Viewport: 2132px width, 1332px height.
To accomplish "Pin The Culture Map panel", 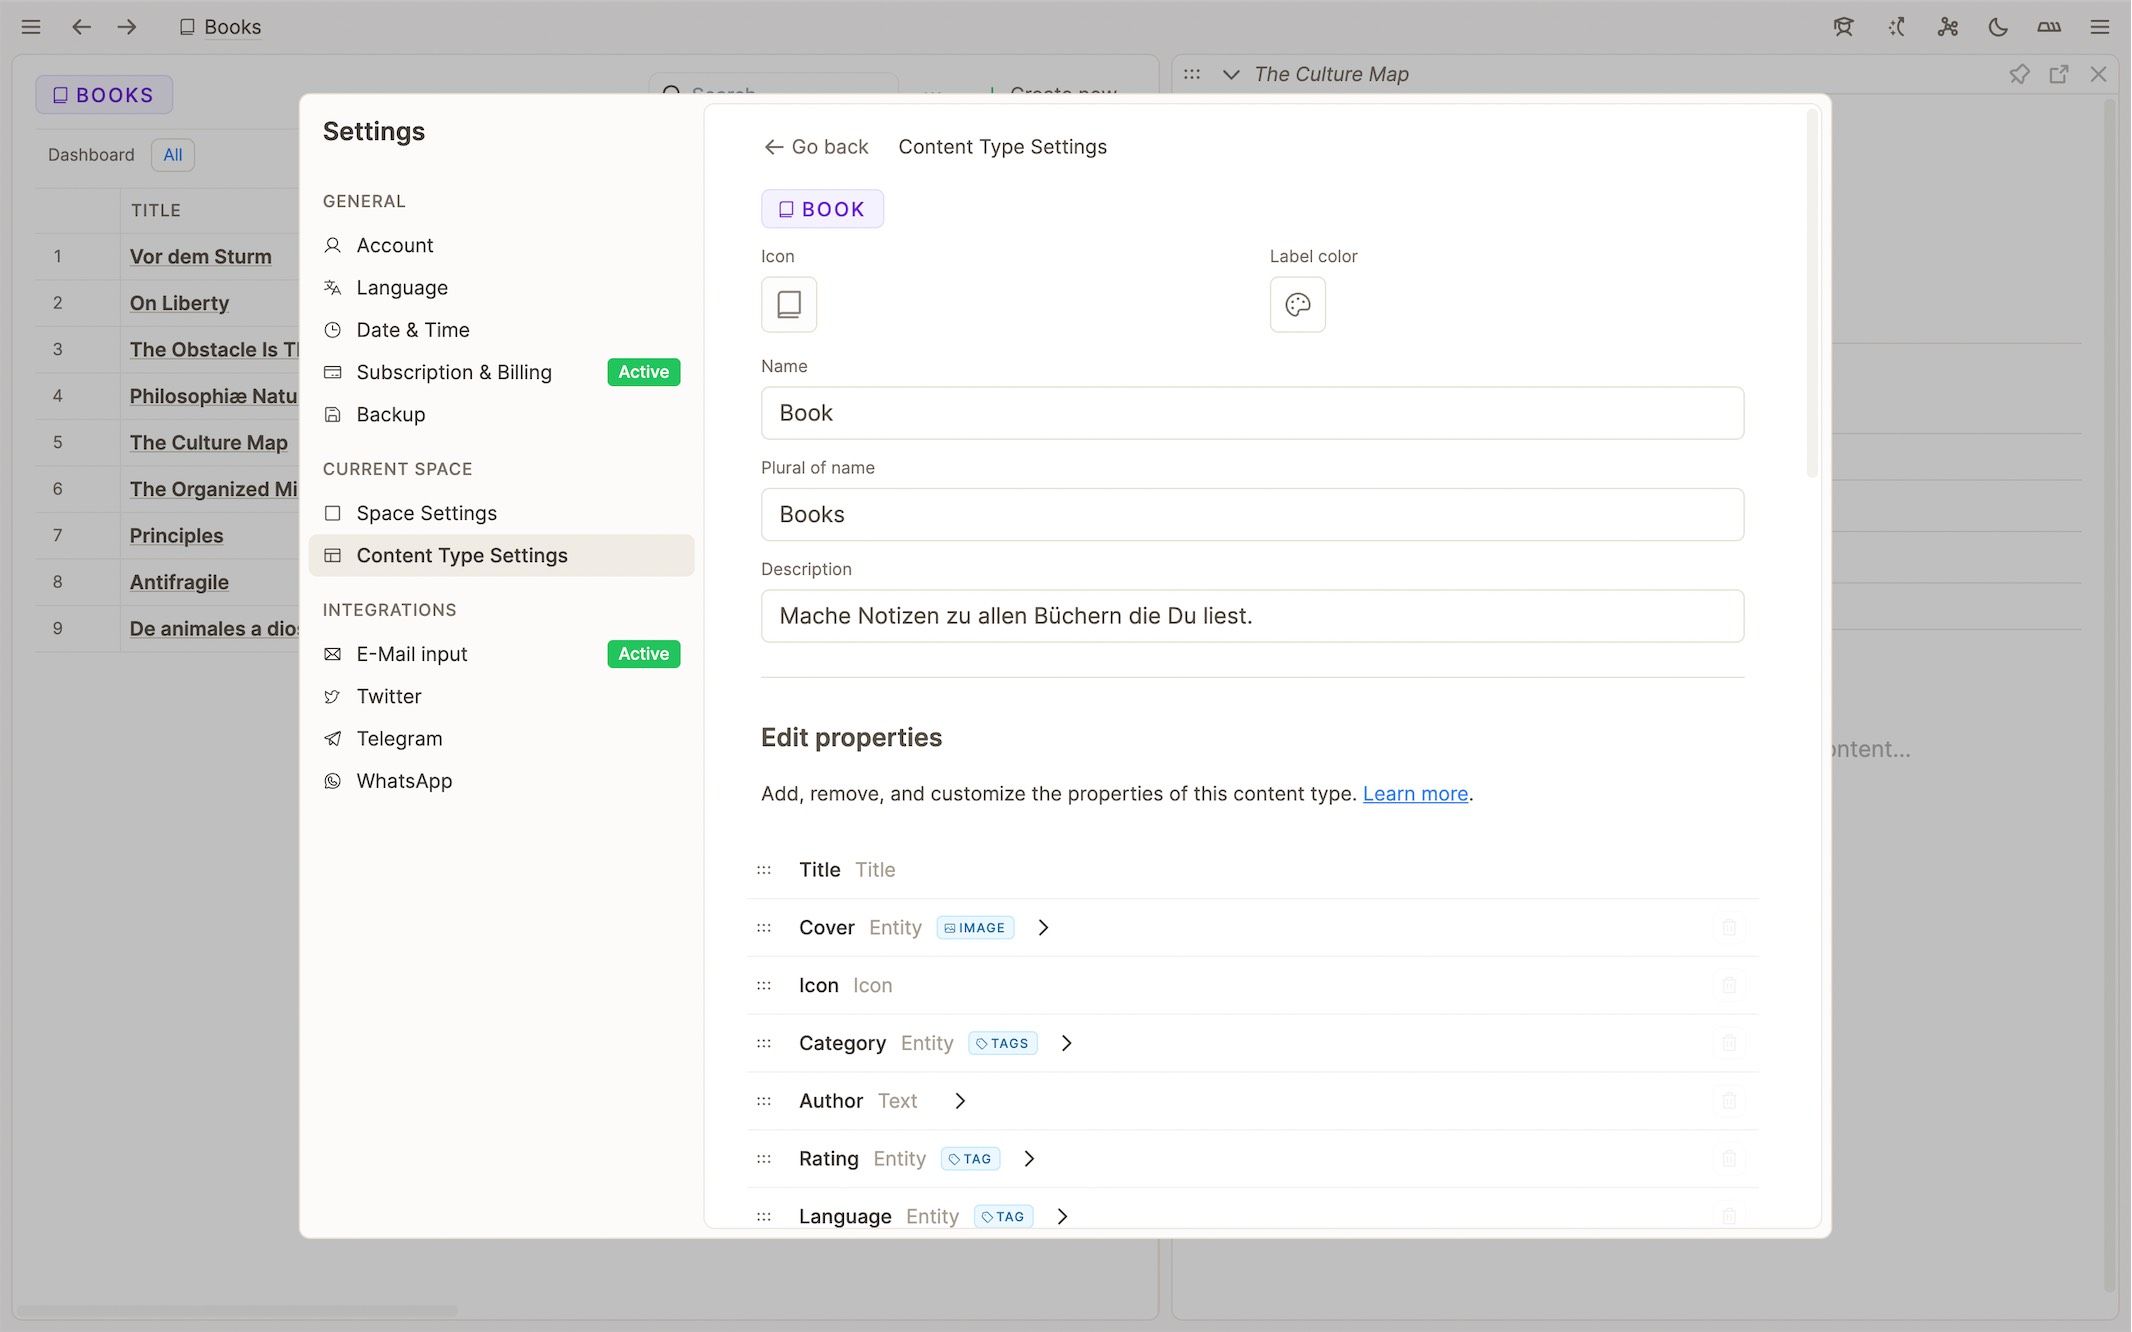I will click(2020, 73).
